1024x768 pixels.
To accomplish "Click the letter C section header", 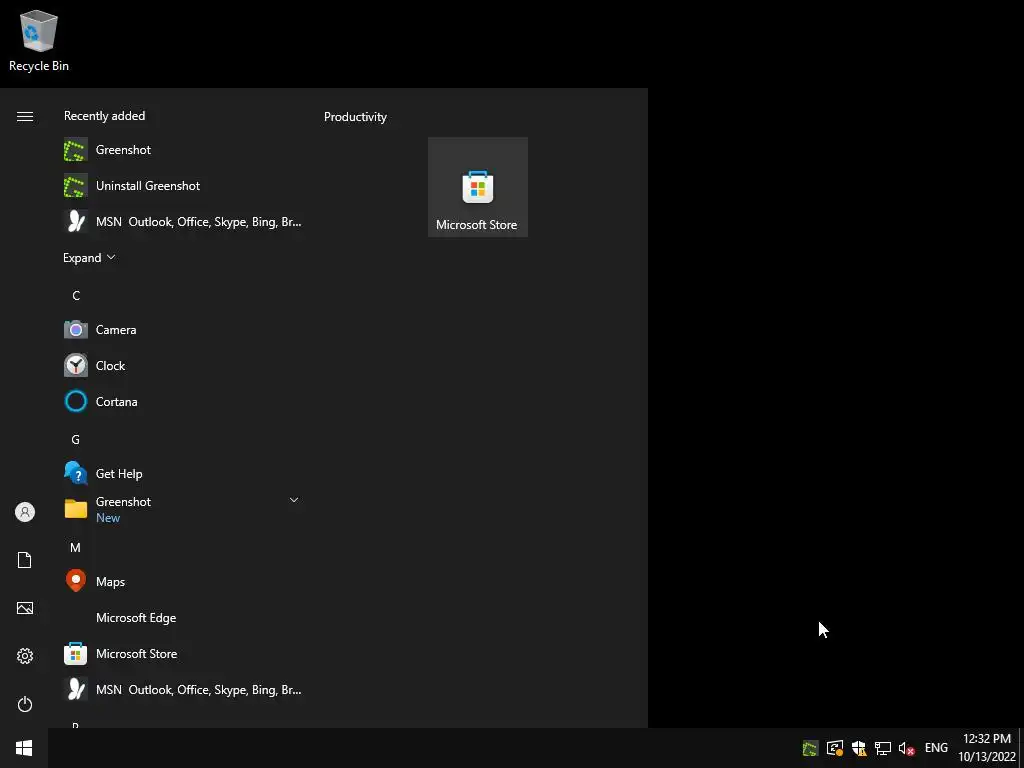I will [76, 296].
